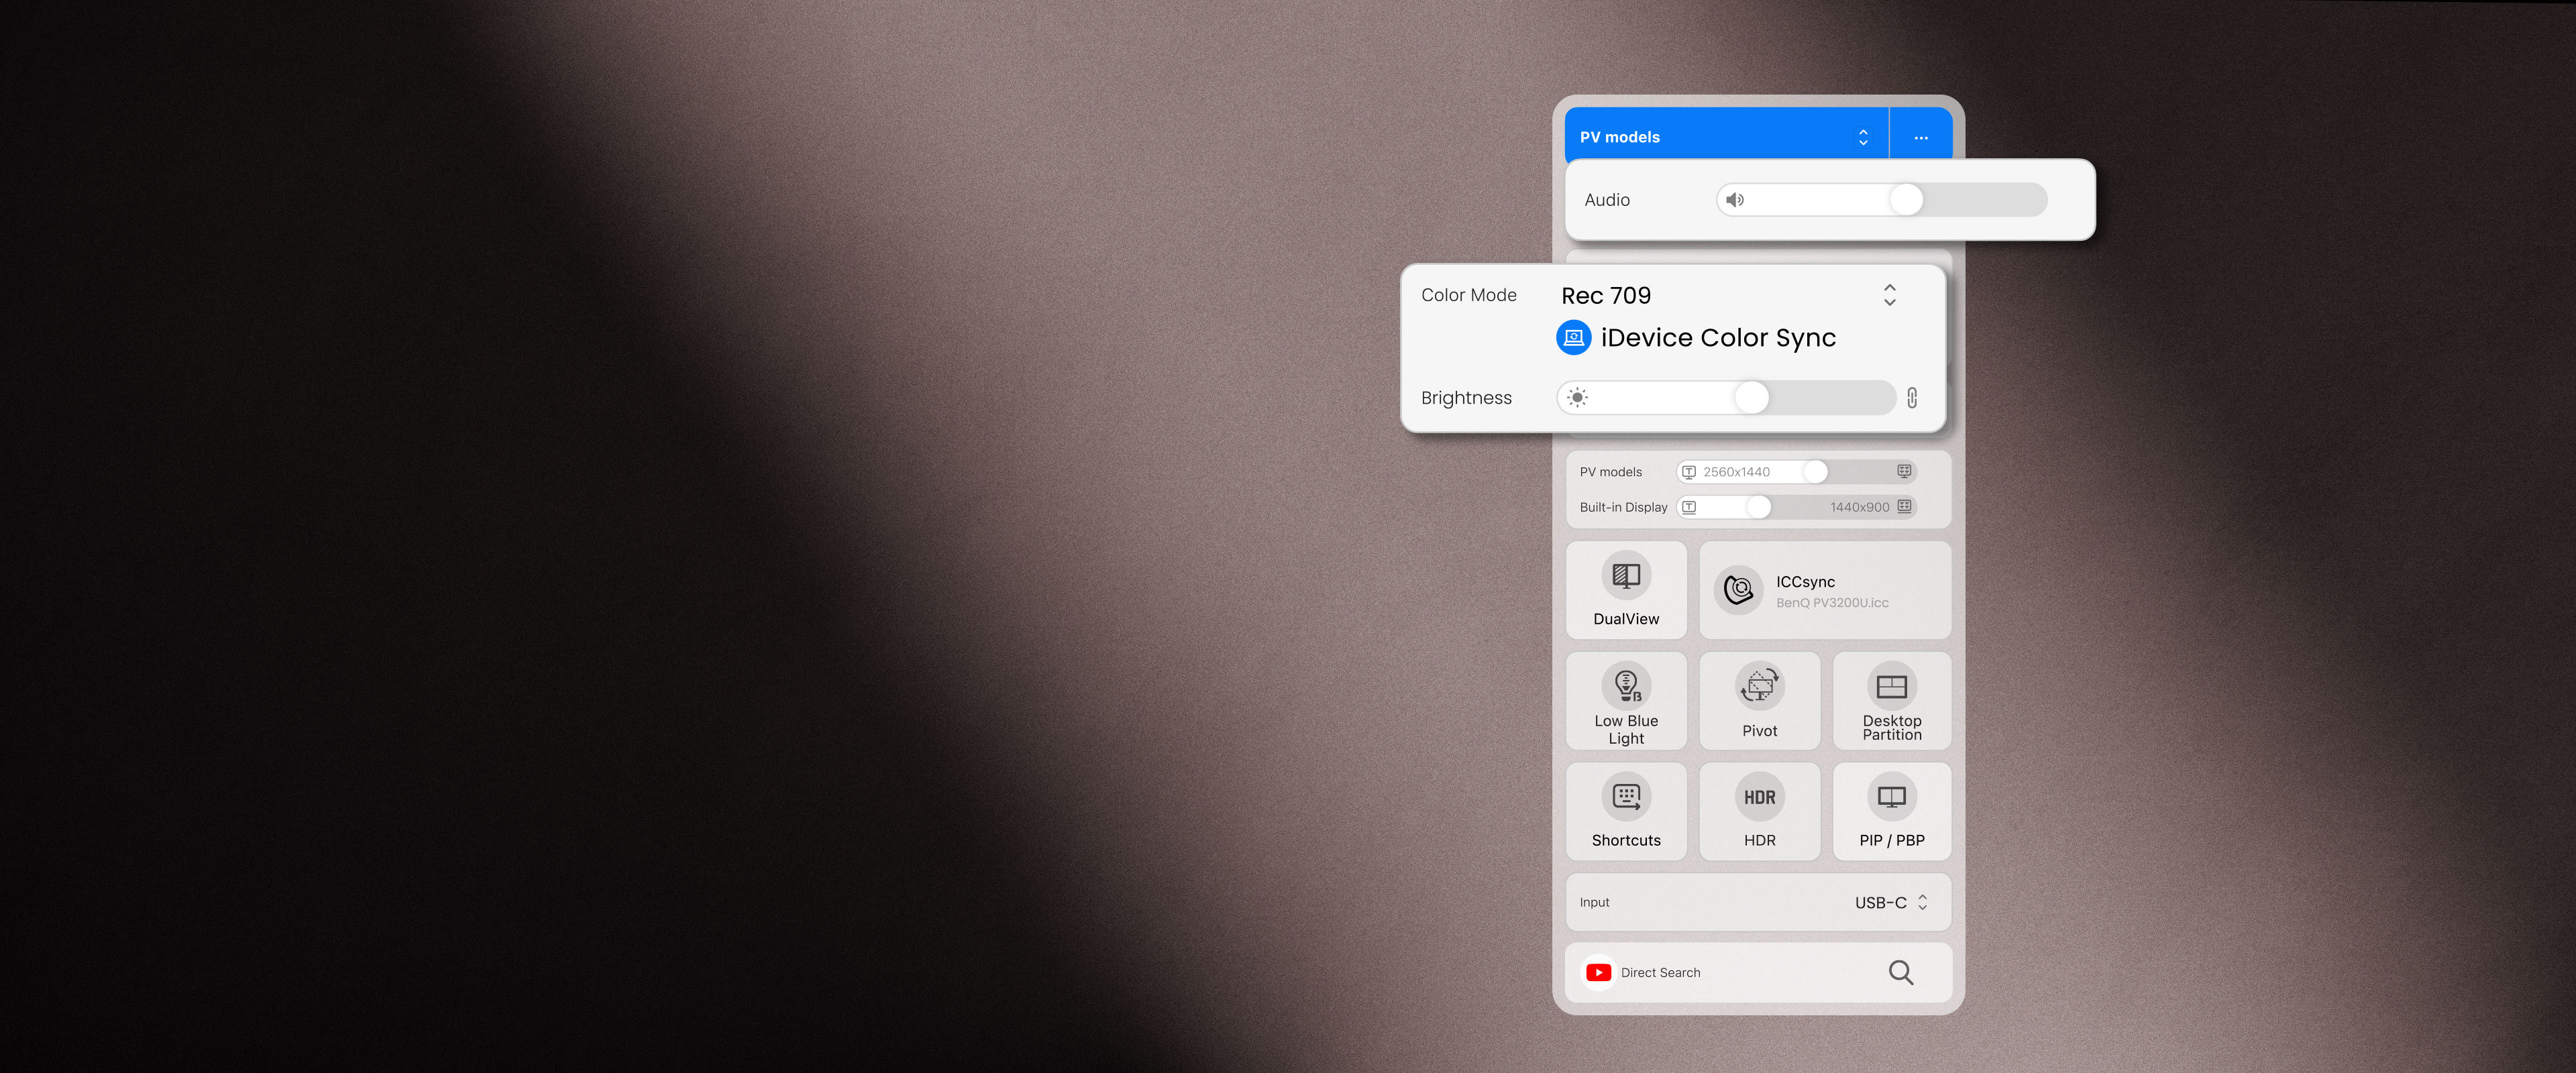
Task: Expand the Color Mode selector chevrons
Action: 1890,294
